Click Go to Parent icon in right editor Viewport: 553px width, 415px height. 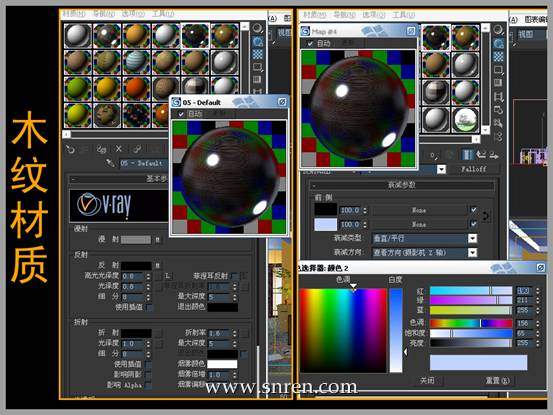pyautogui.click(x=481, y=154)
